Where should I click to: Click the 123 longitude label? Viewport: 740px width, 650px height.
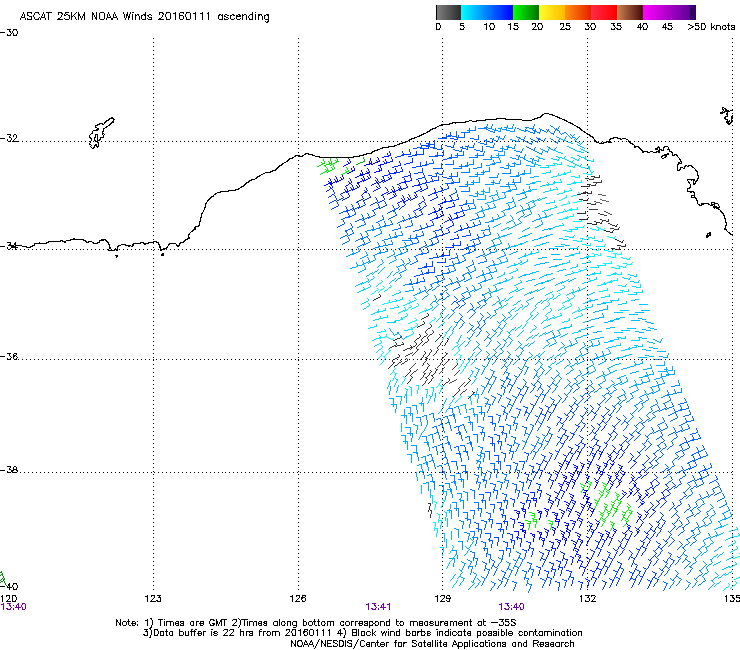153,599
